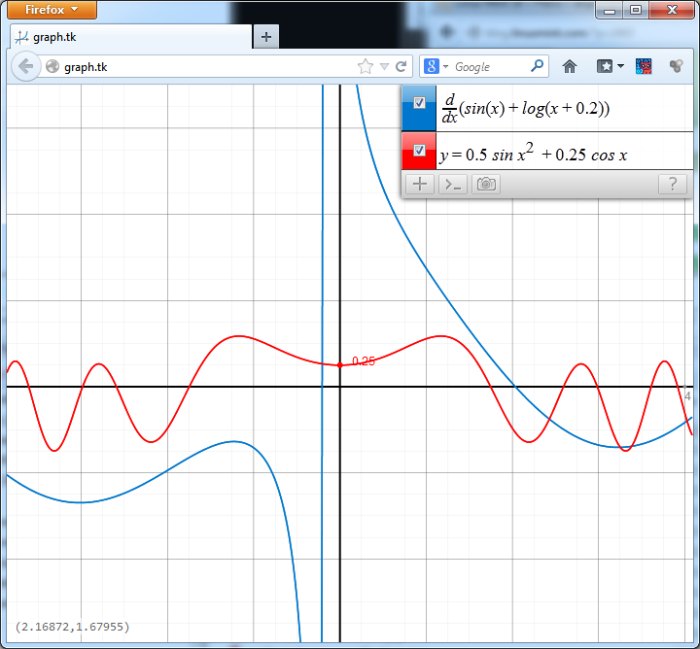Screen dimensions: 700x649
Task: Uncheck the blue derivative equation checkbox
Action: 419,102
